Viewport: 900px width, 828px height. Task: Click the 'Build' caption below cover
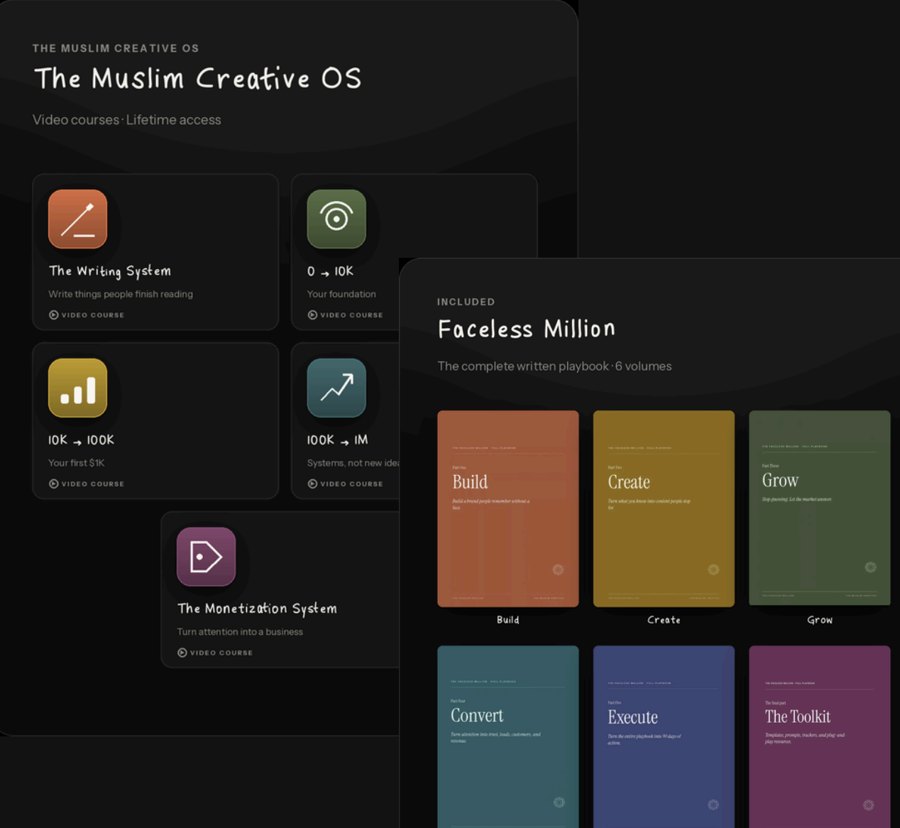(508, 620)
